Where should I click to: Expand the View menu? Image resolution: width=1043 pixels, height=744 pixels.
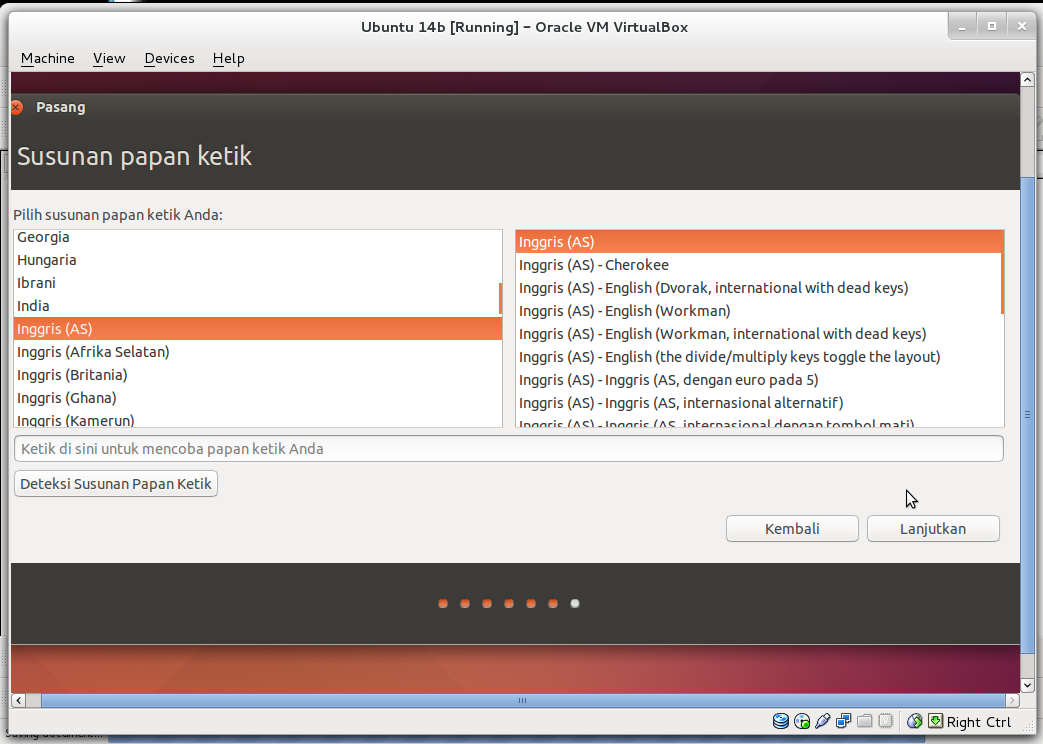tap(109, 58)
